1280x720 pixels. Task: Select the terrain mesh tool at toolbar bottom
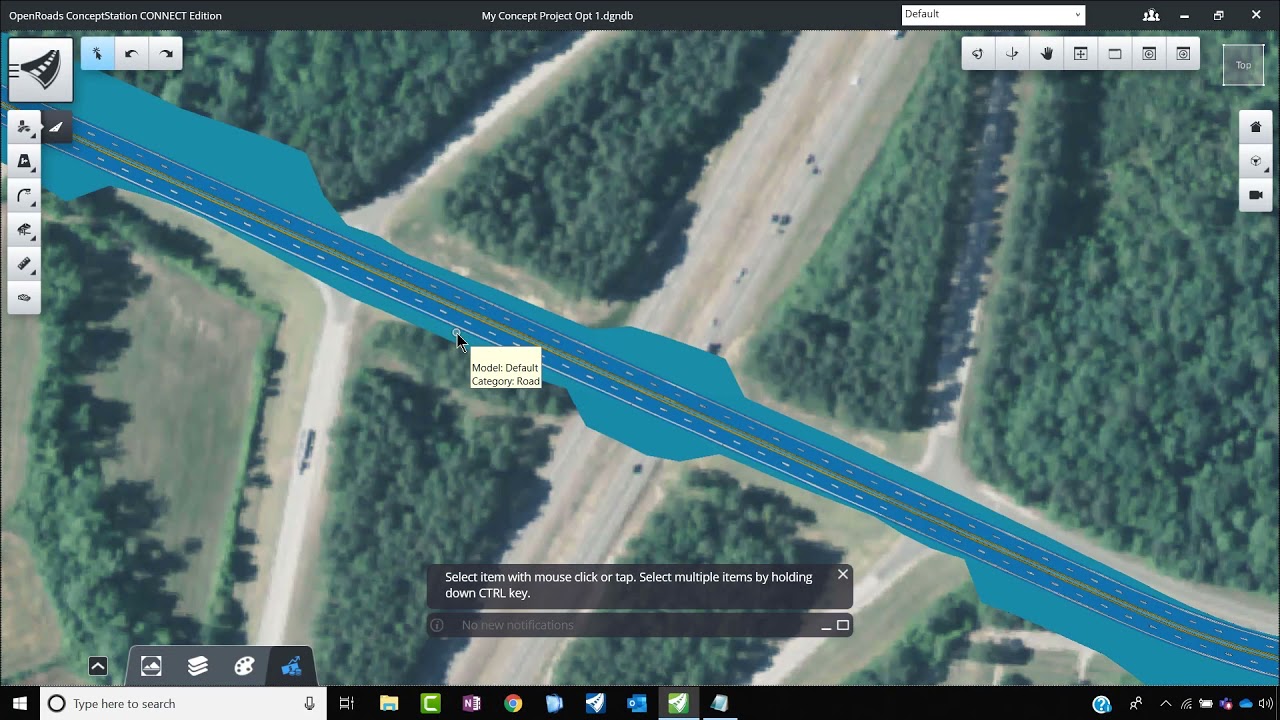click(x=24, y=298)
